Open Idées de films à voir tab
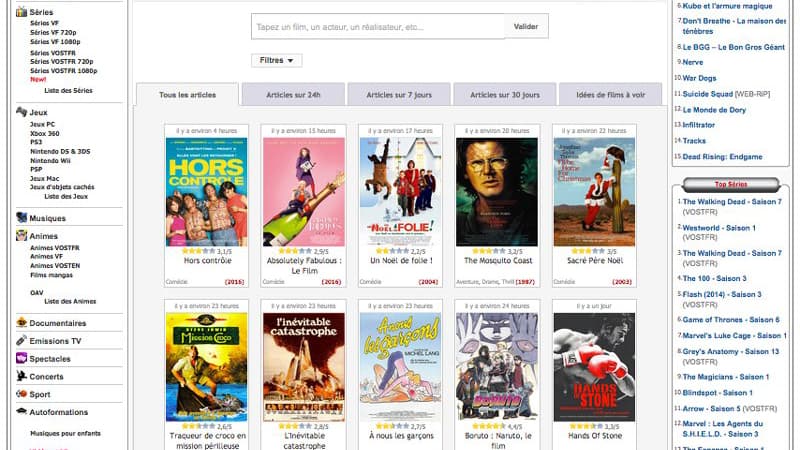800x450 pixels. pyautogui.click(x=611, y=95)
